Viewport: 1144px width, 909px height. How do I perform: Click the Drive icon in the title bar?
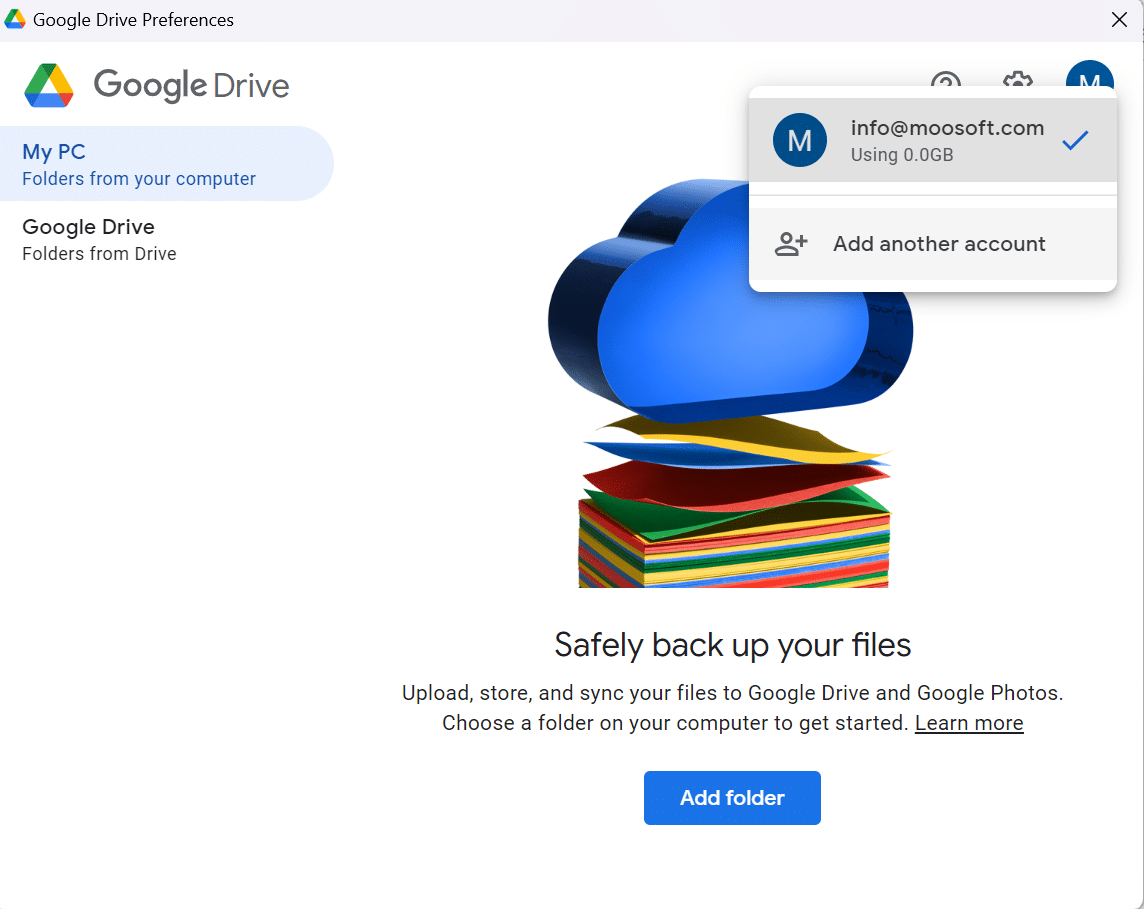(15, 19)
